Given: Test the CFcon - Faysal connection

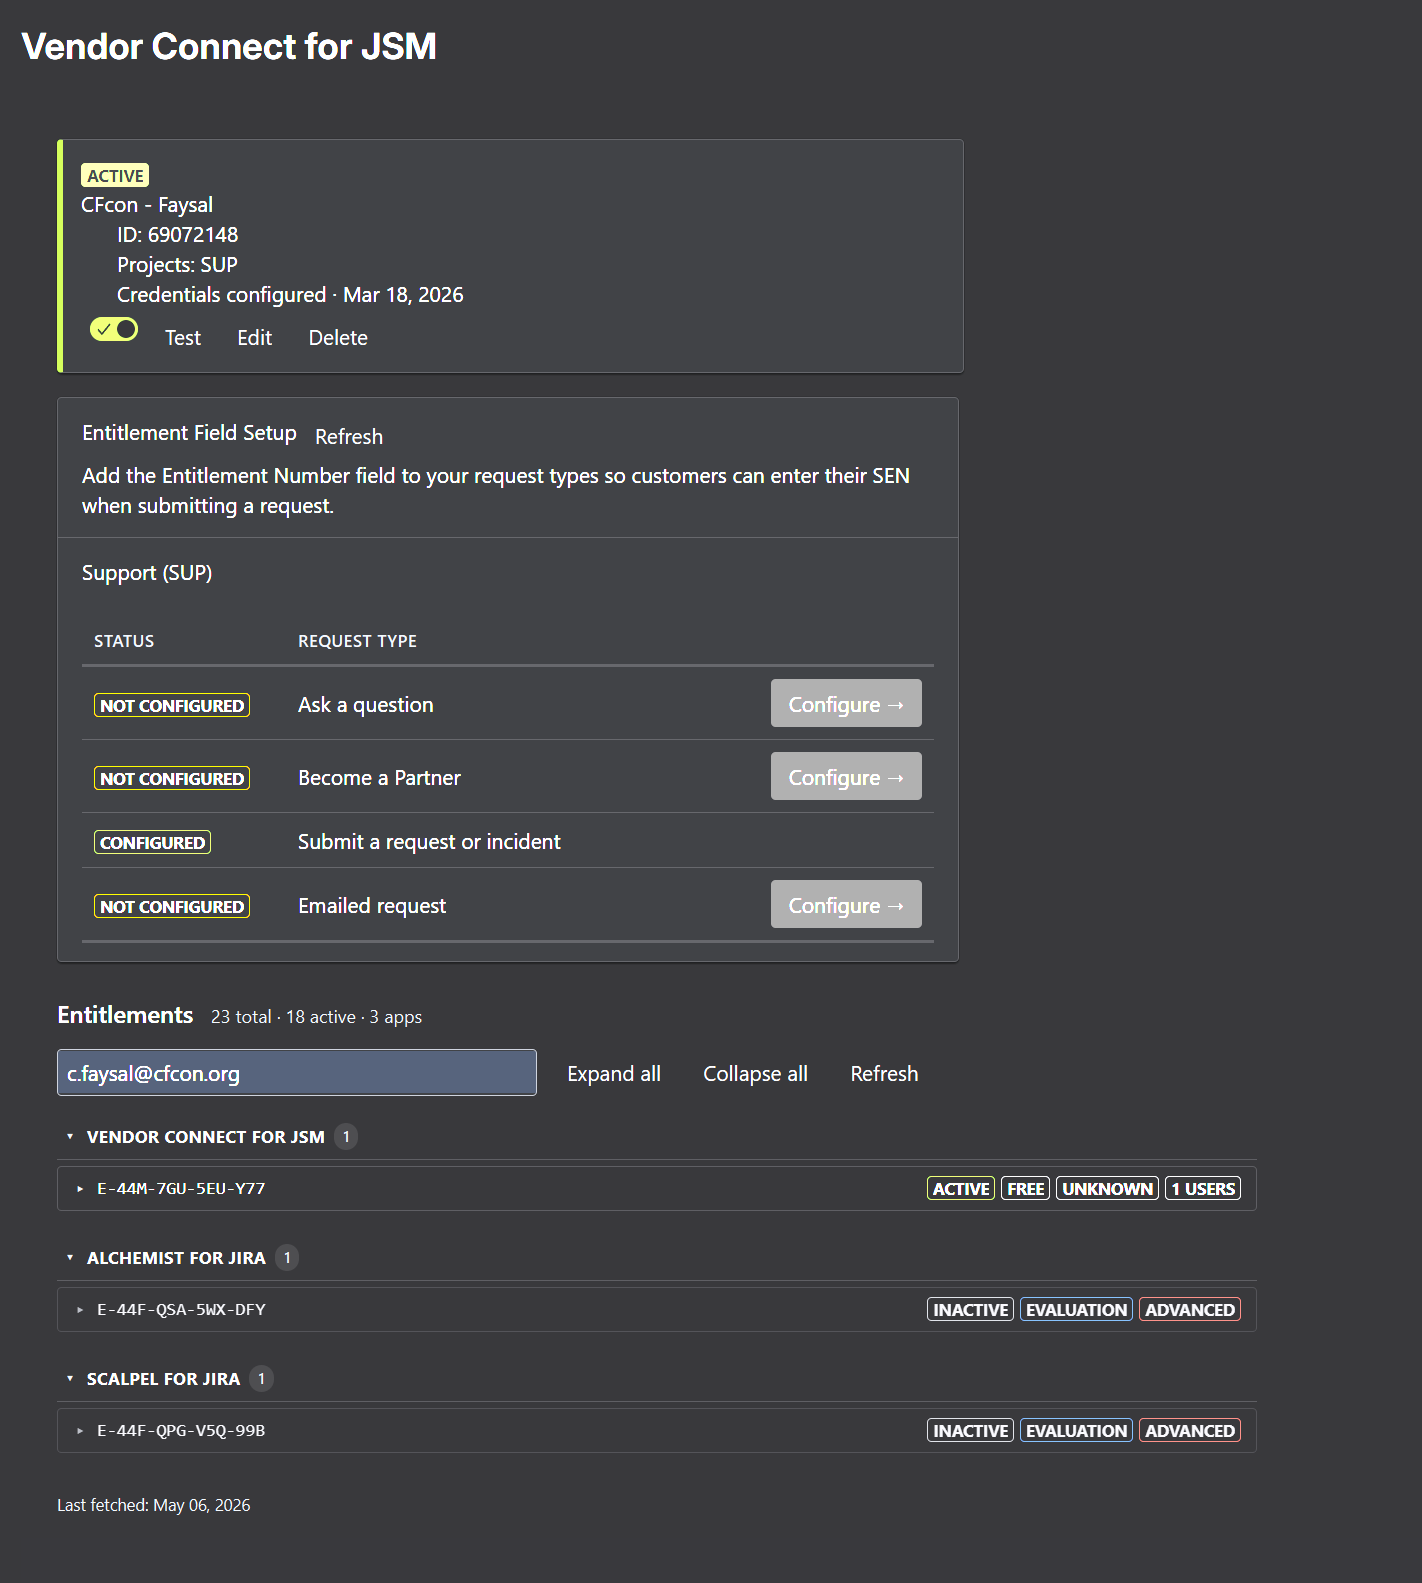Looking at the screenshot, I should [x=183, y=338].
